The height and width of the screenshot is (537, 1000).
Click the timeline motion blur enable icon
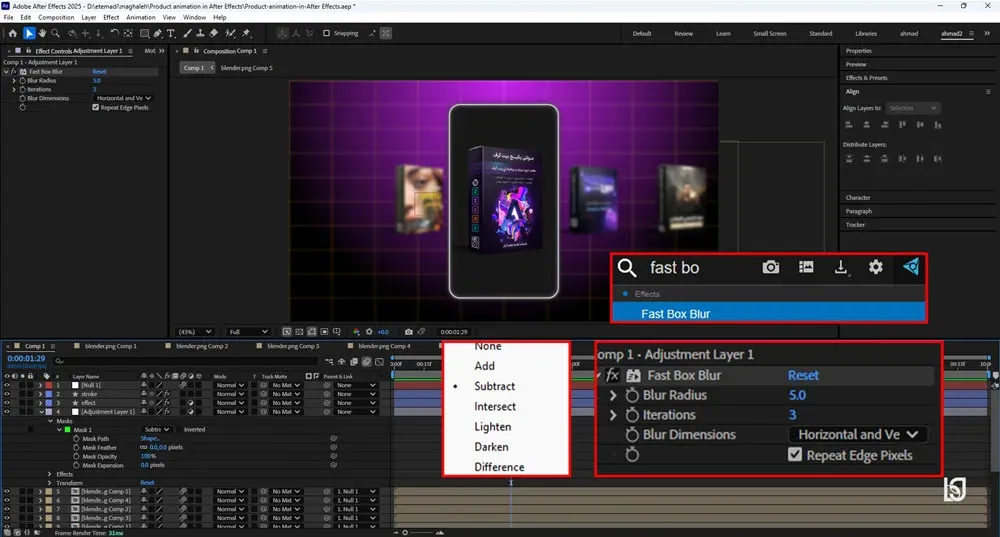(367, 362)
